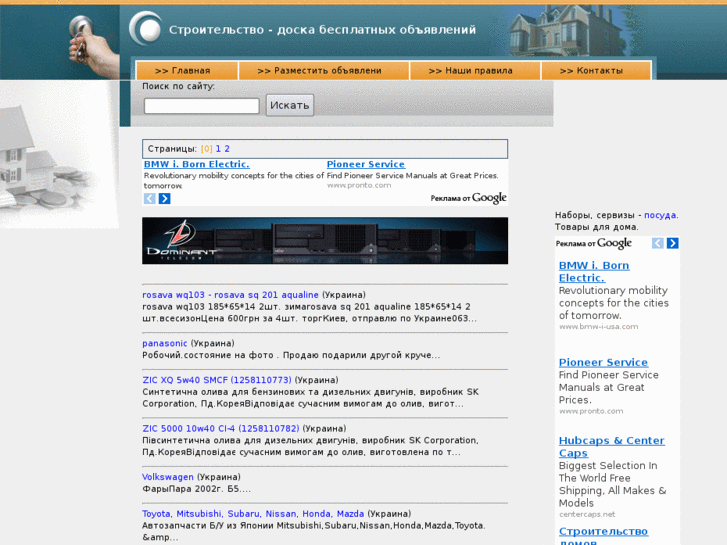The width and height of the screenshot is (727, 545).
Task: Click centercaps.net URL in sidebar ad
Action: (587, 514)
